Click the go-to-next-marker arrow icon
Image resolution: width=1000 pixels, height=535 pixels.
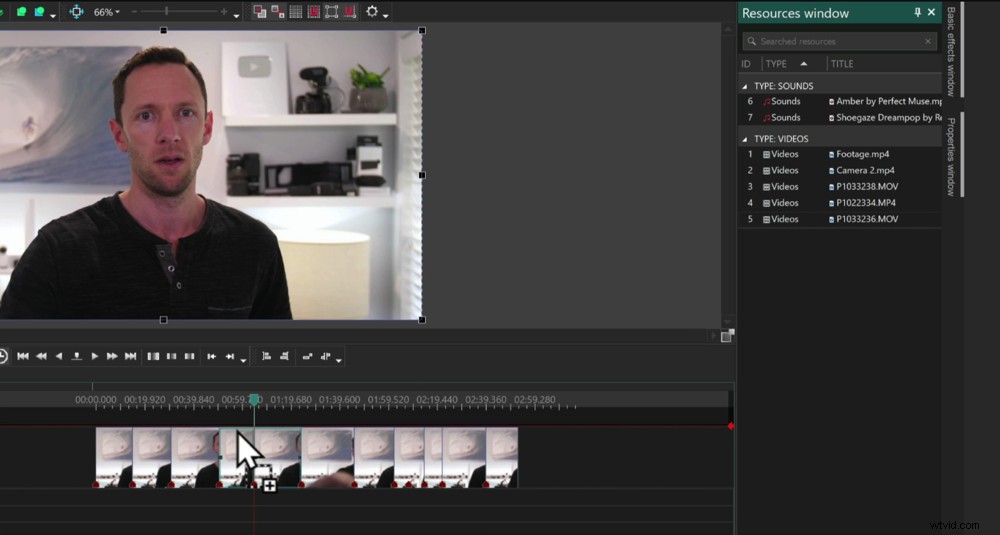click(x=230, y=356)
